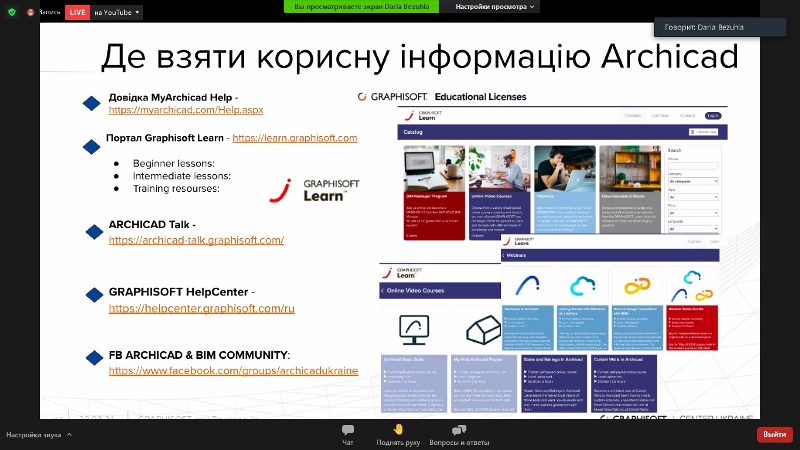Open the Archicad Basic Skills course card

point(414,384)
